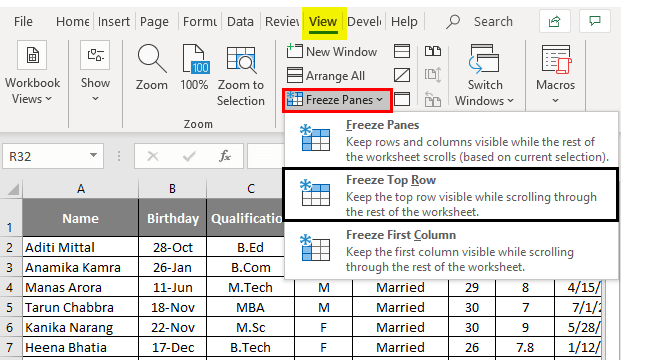Click Synchronous Scrolling icon
Screen dimensions: 652x362
tap(433, 76)
